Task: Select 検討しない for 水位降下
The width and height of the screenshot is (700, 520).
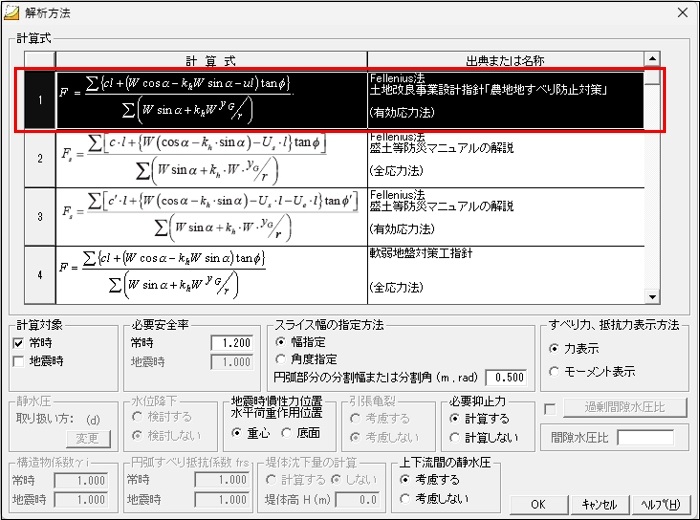Action: point(137,435)
